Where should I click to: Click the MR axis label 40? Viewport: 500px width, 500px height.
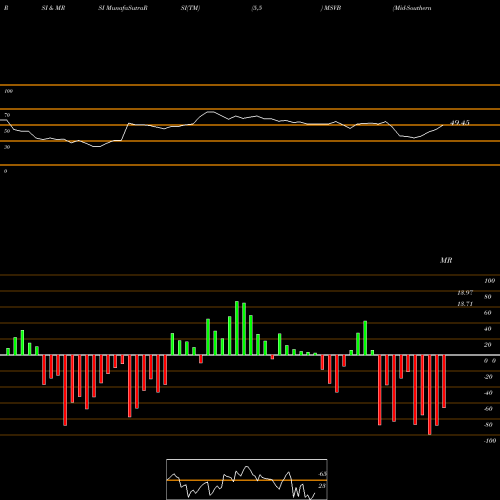point(488,329)
